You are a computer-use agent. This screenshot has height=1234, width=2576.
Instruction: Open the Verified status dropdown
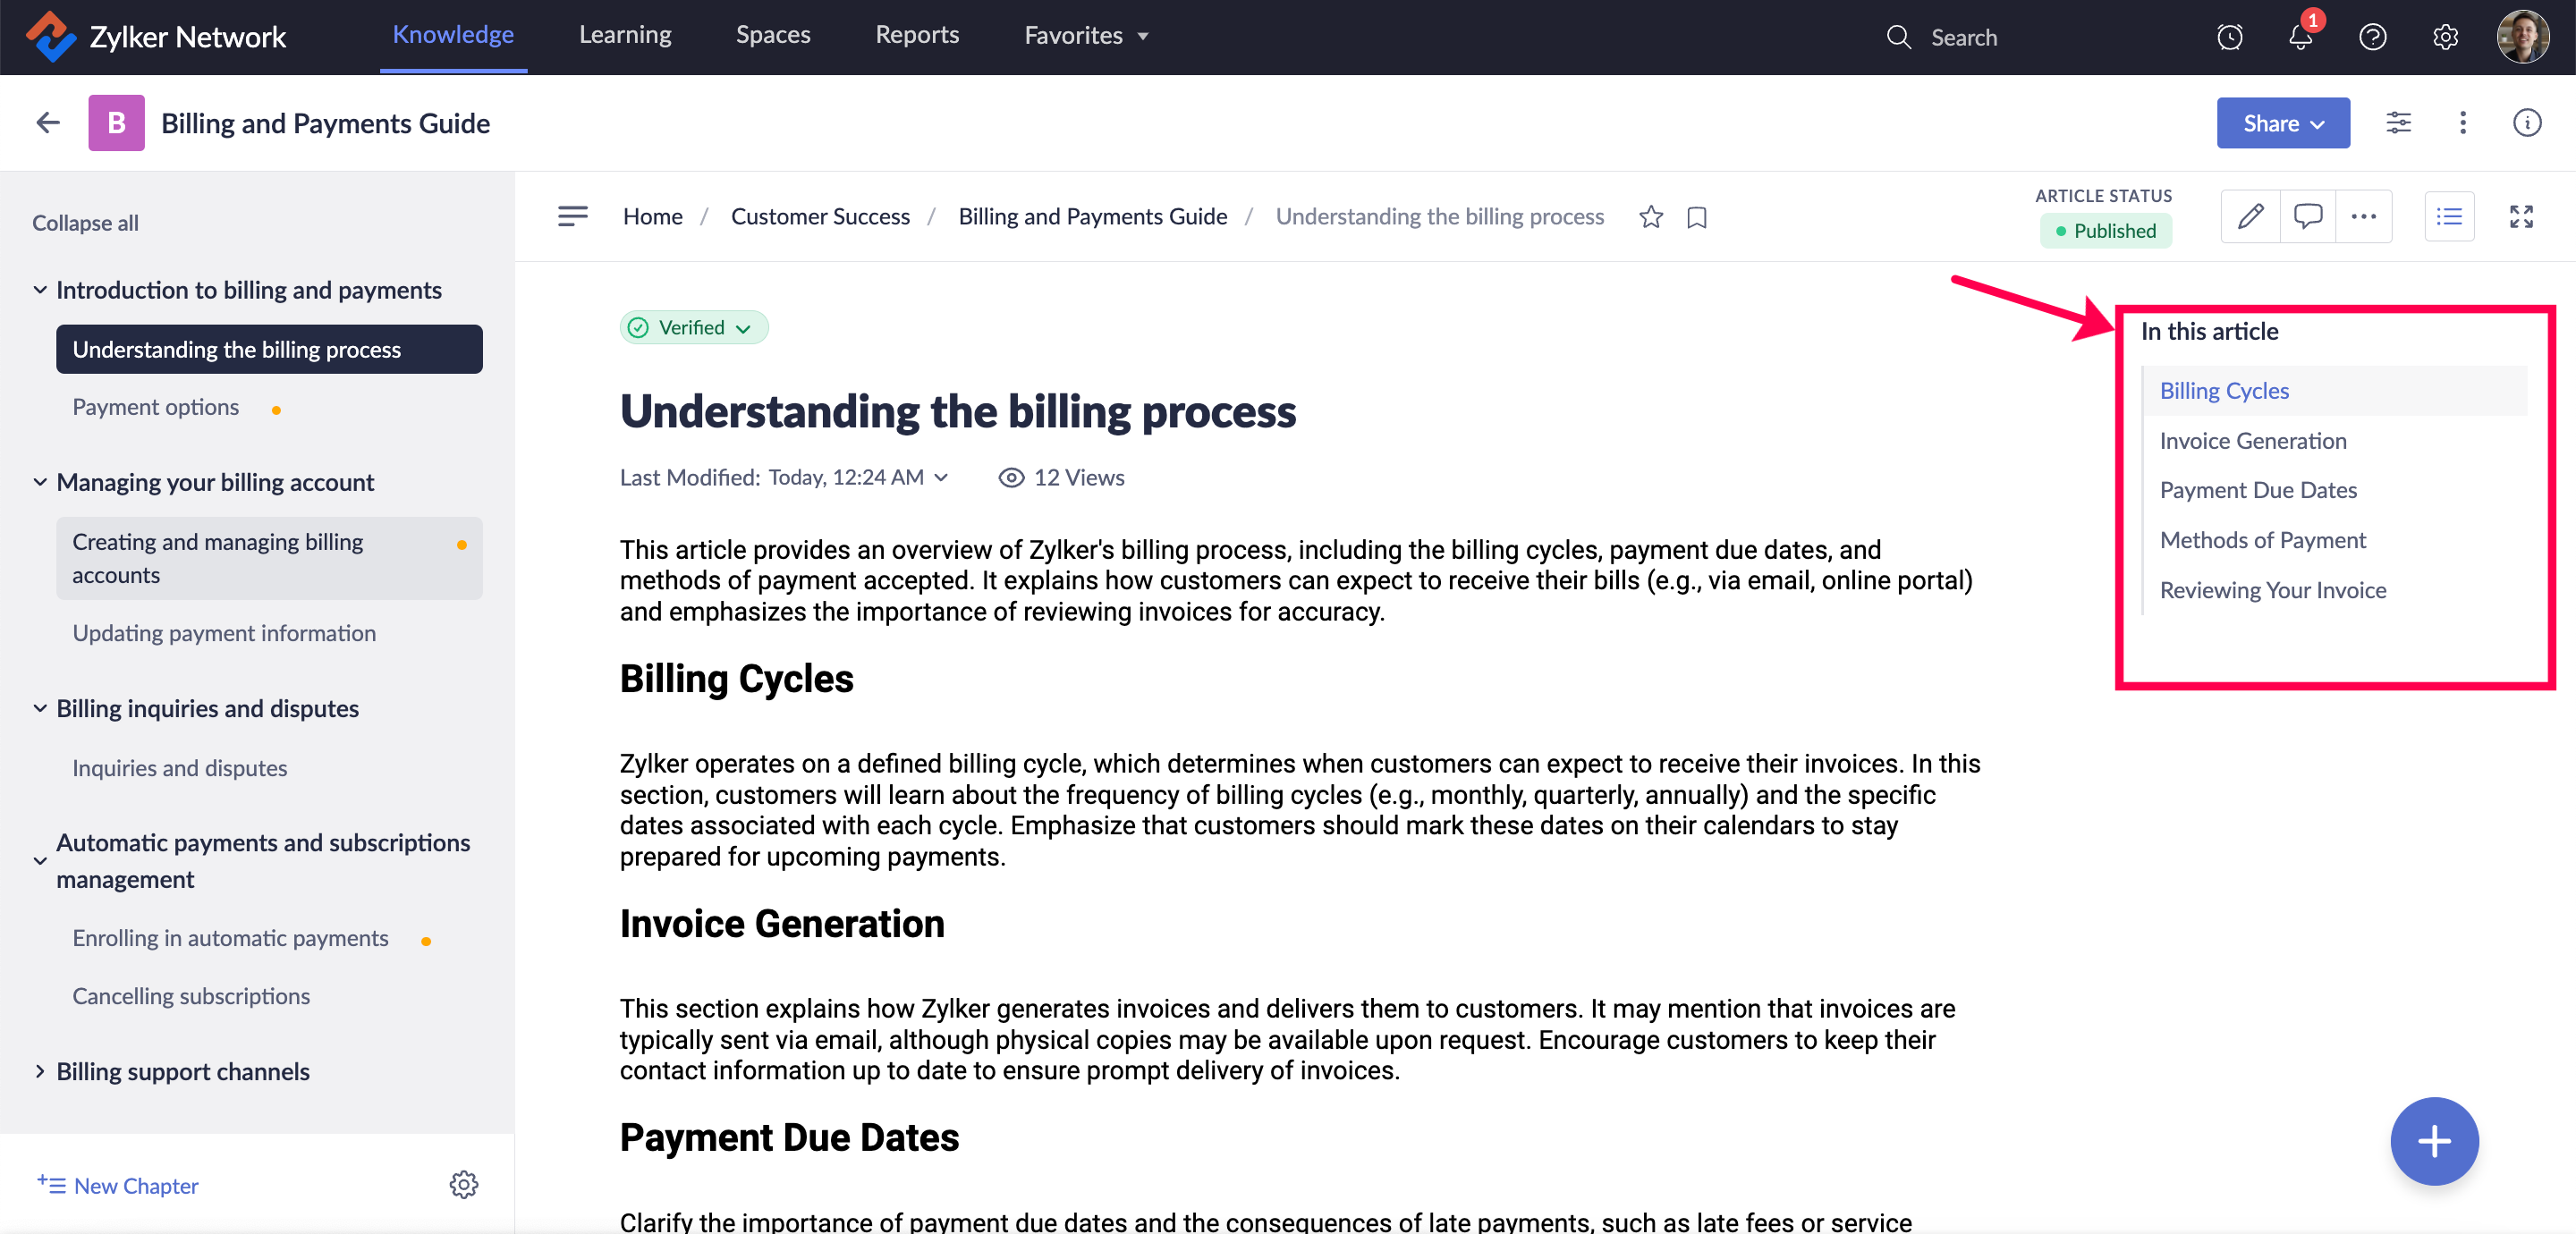coord(693,328)
